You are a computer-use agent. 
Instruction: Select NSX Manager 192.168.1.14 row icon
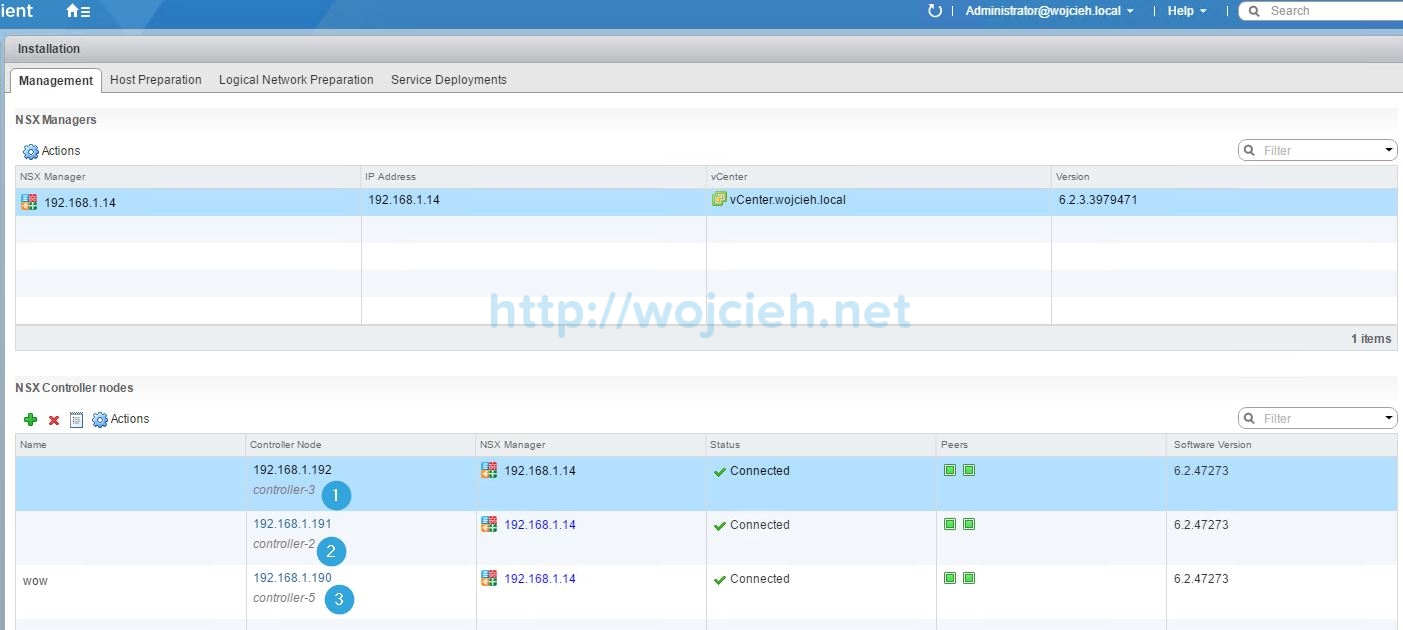29,202
